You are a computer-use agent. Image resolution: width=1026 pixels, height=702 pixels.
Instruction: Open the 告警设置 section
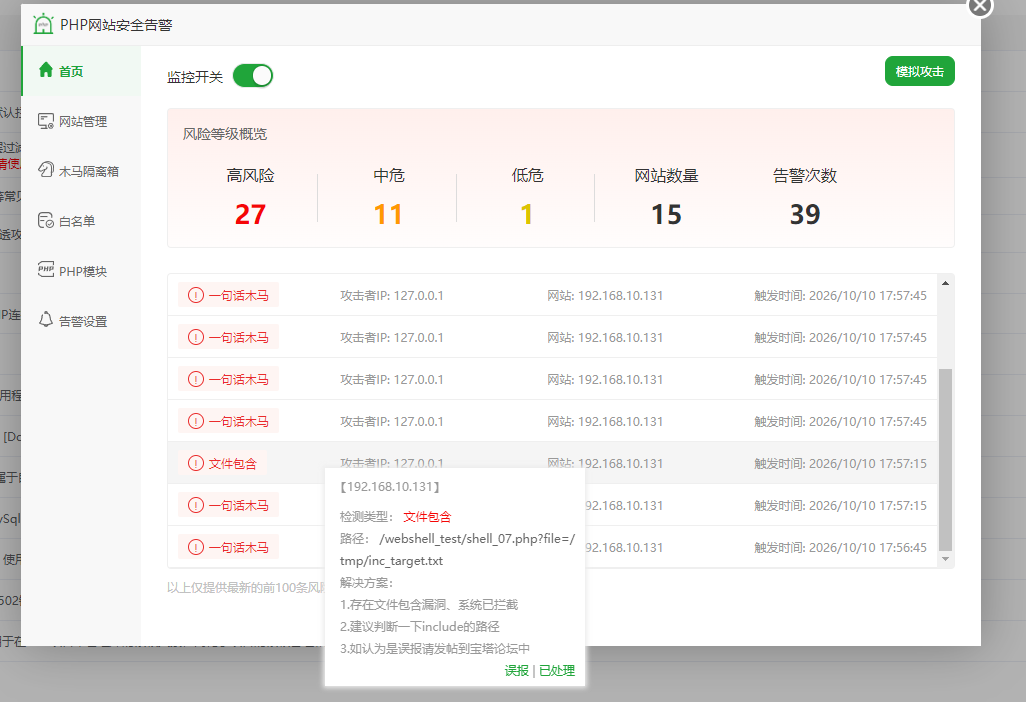coord(81,321)
